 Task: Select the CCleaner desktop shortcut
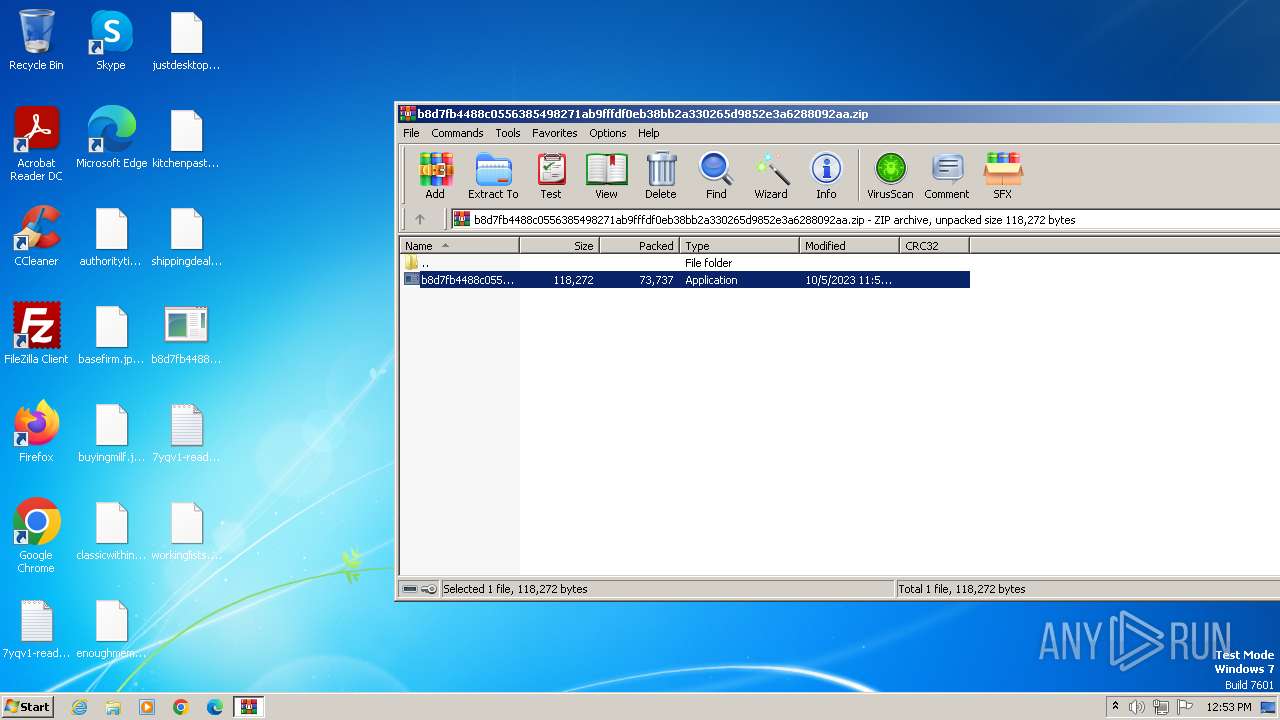pyautogui.click(x=36, y=236)
